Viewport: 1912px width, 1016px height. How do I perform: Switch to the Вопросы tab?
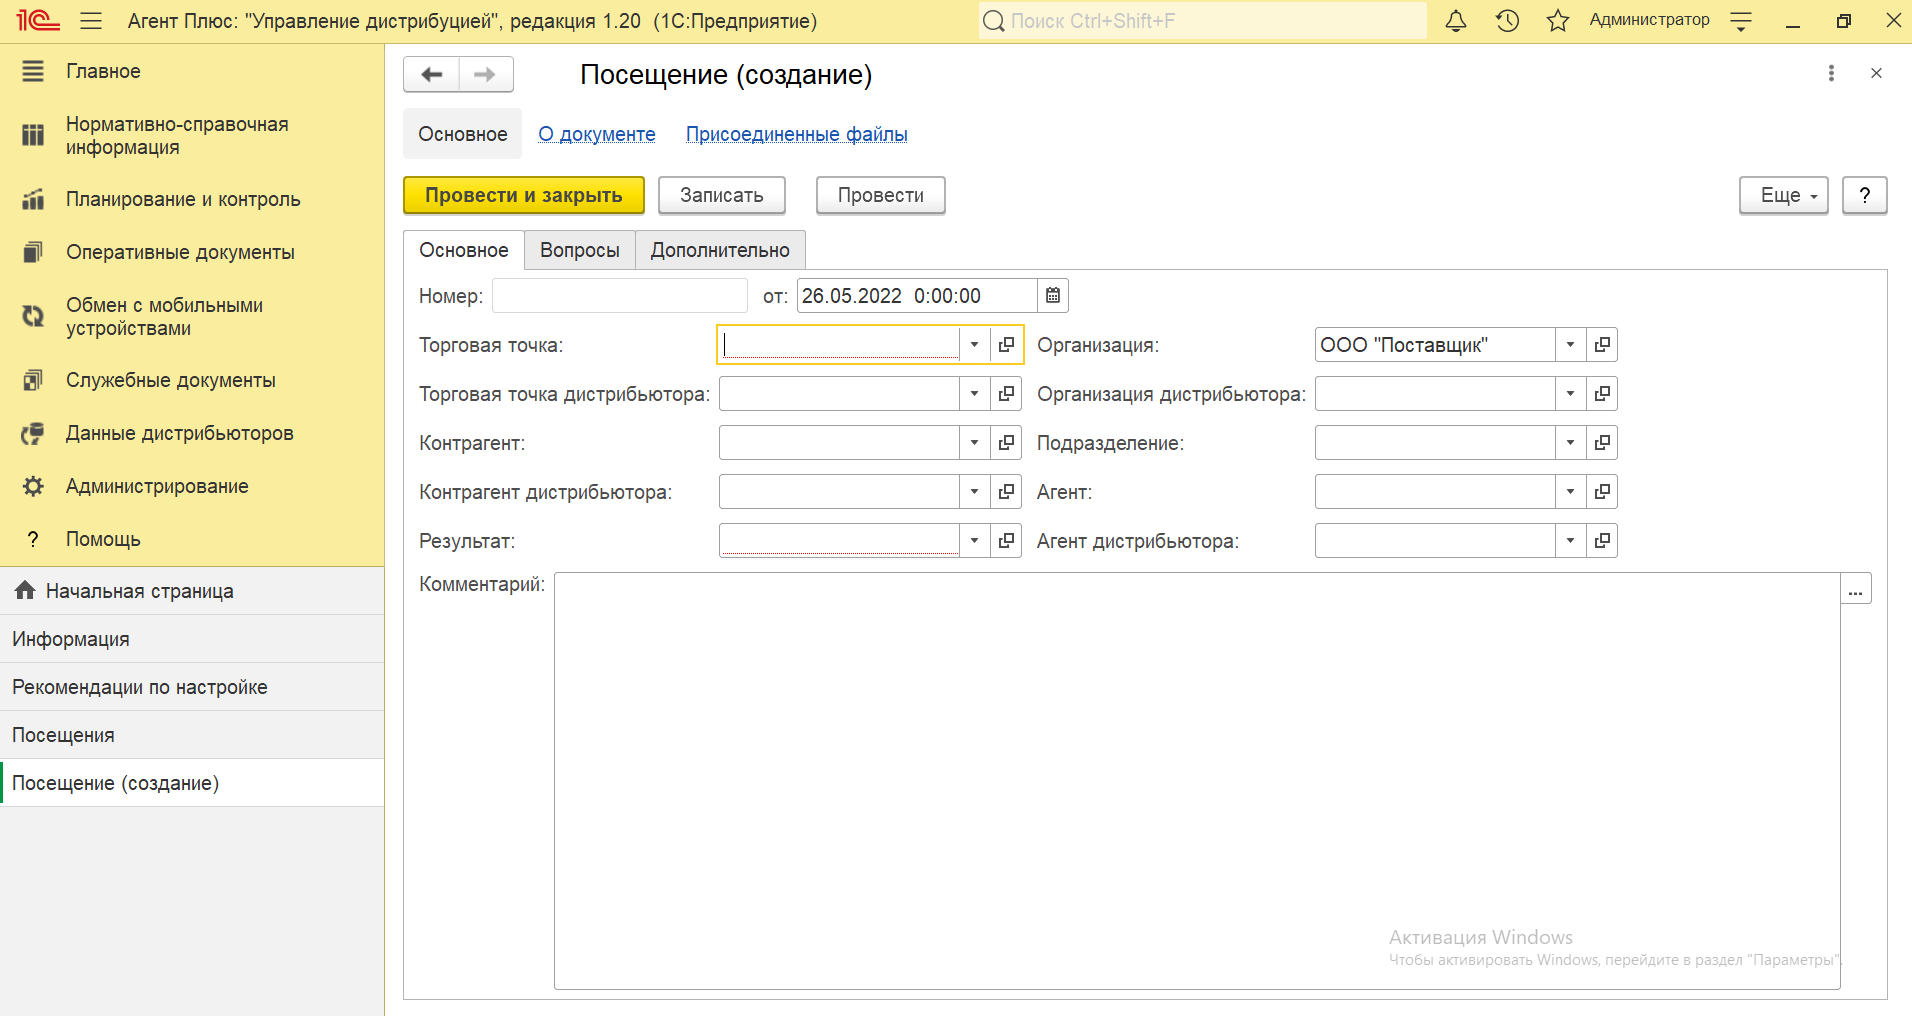pyautogui.click(x=580, y=250)
